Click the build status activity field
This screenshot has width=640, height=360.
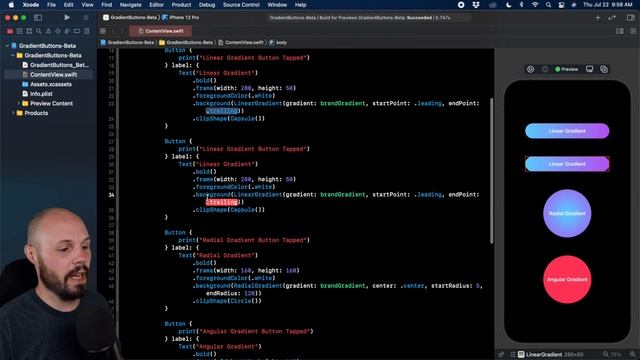point(369,18)
